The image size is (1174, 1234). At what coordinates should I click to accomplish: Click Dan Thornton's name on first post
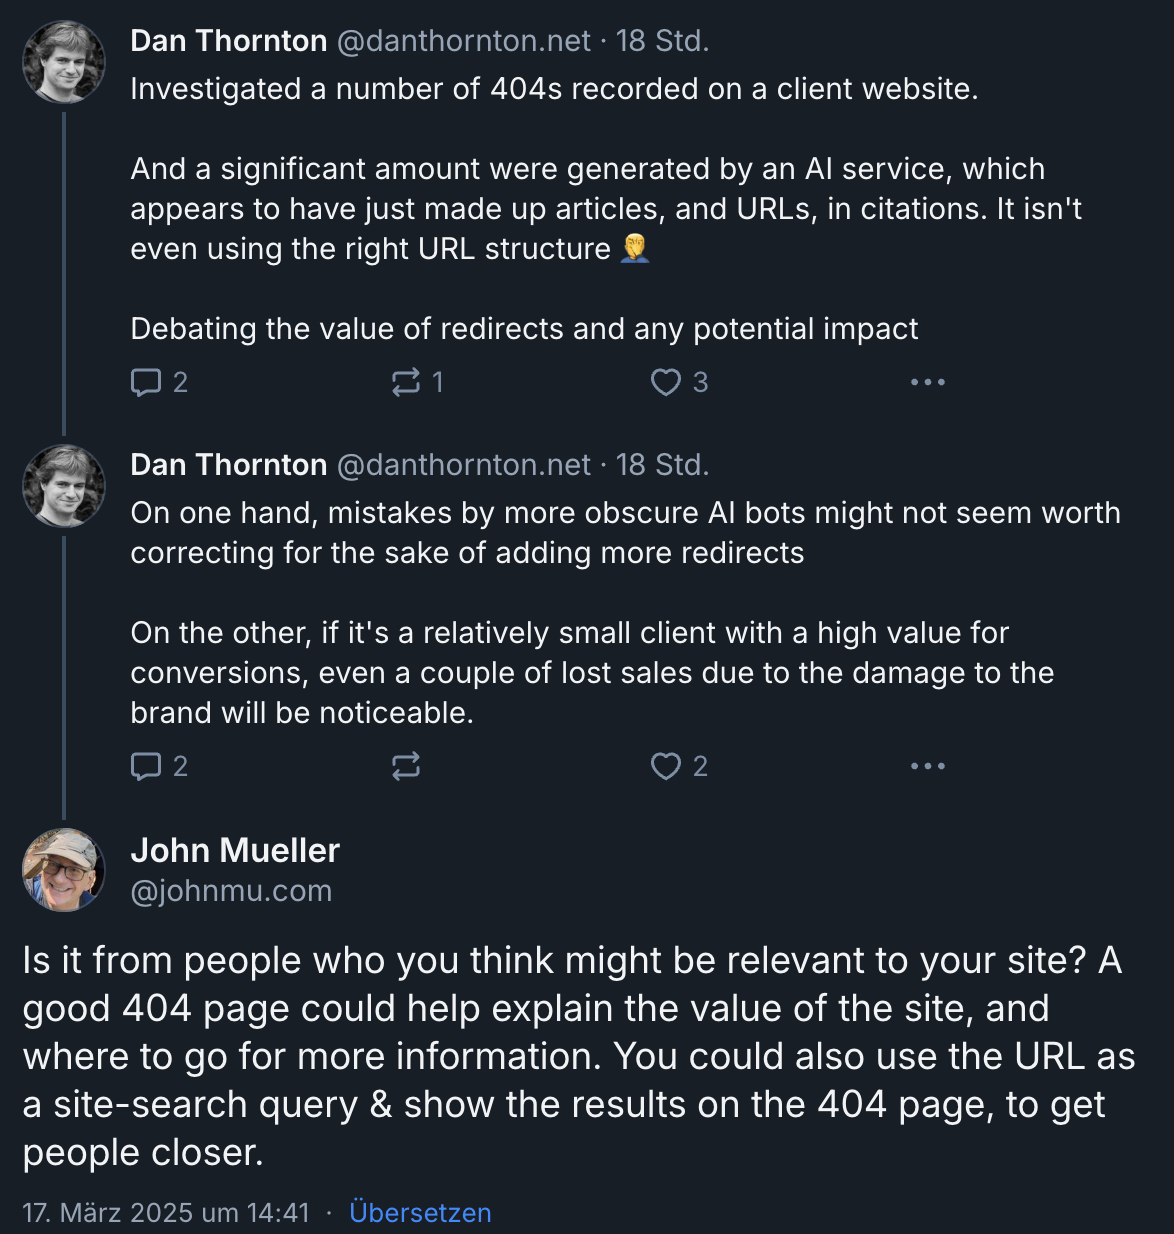(229, 41)
